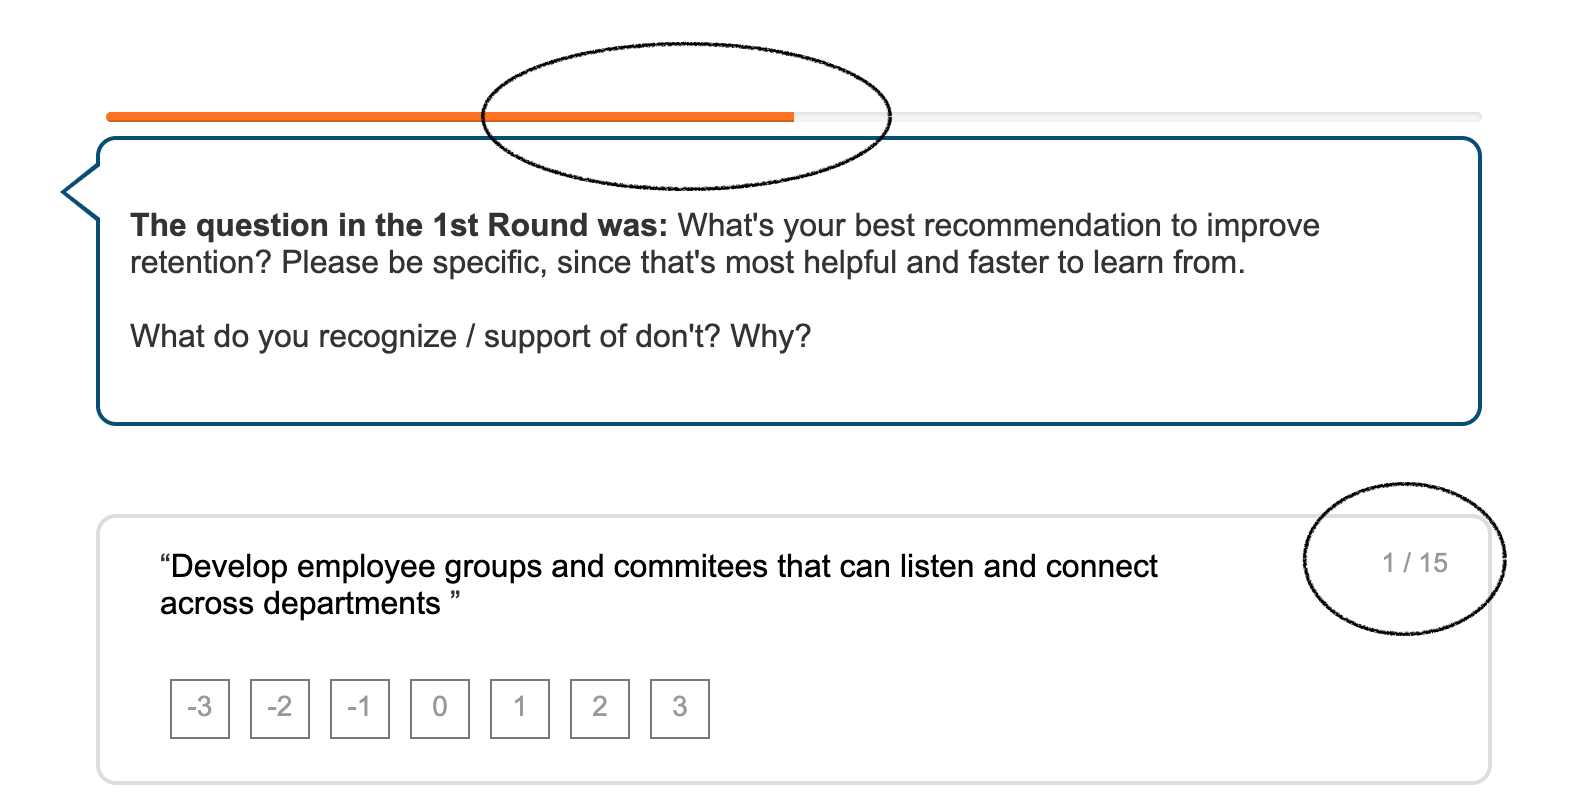Click the 1 / 15 statement counter
This screenshot has width=1596, height=804.
pyautogui.click(x=1415, y=563)
